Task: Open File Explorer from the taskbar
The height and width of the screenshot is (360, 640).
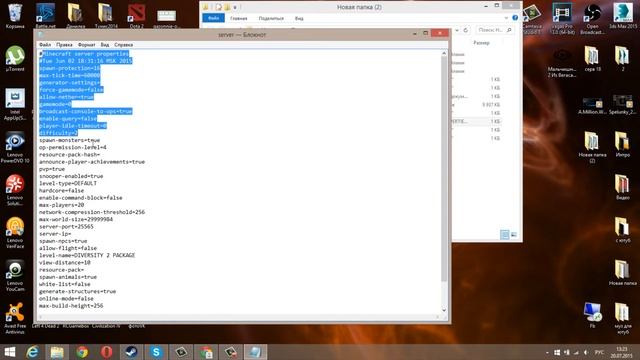Action: (57, 352)
